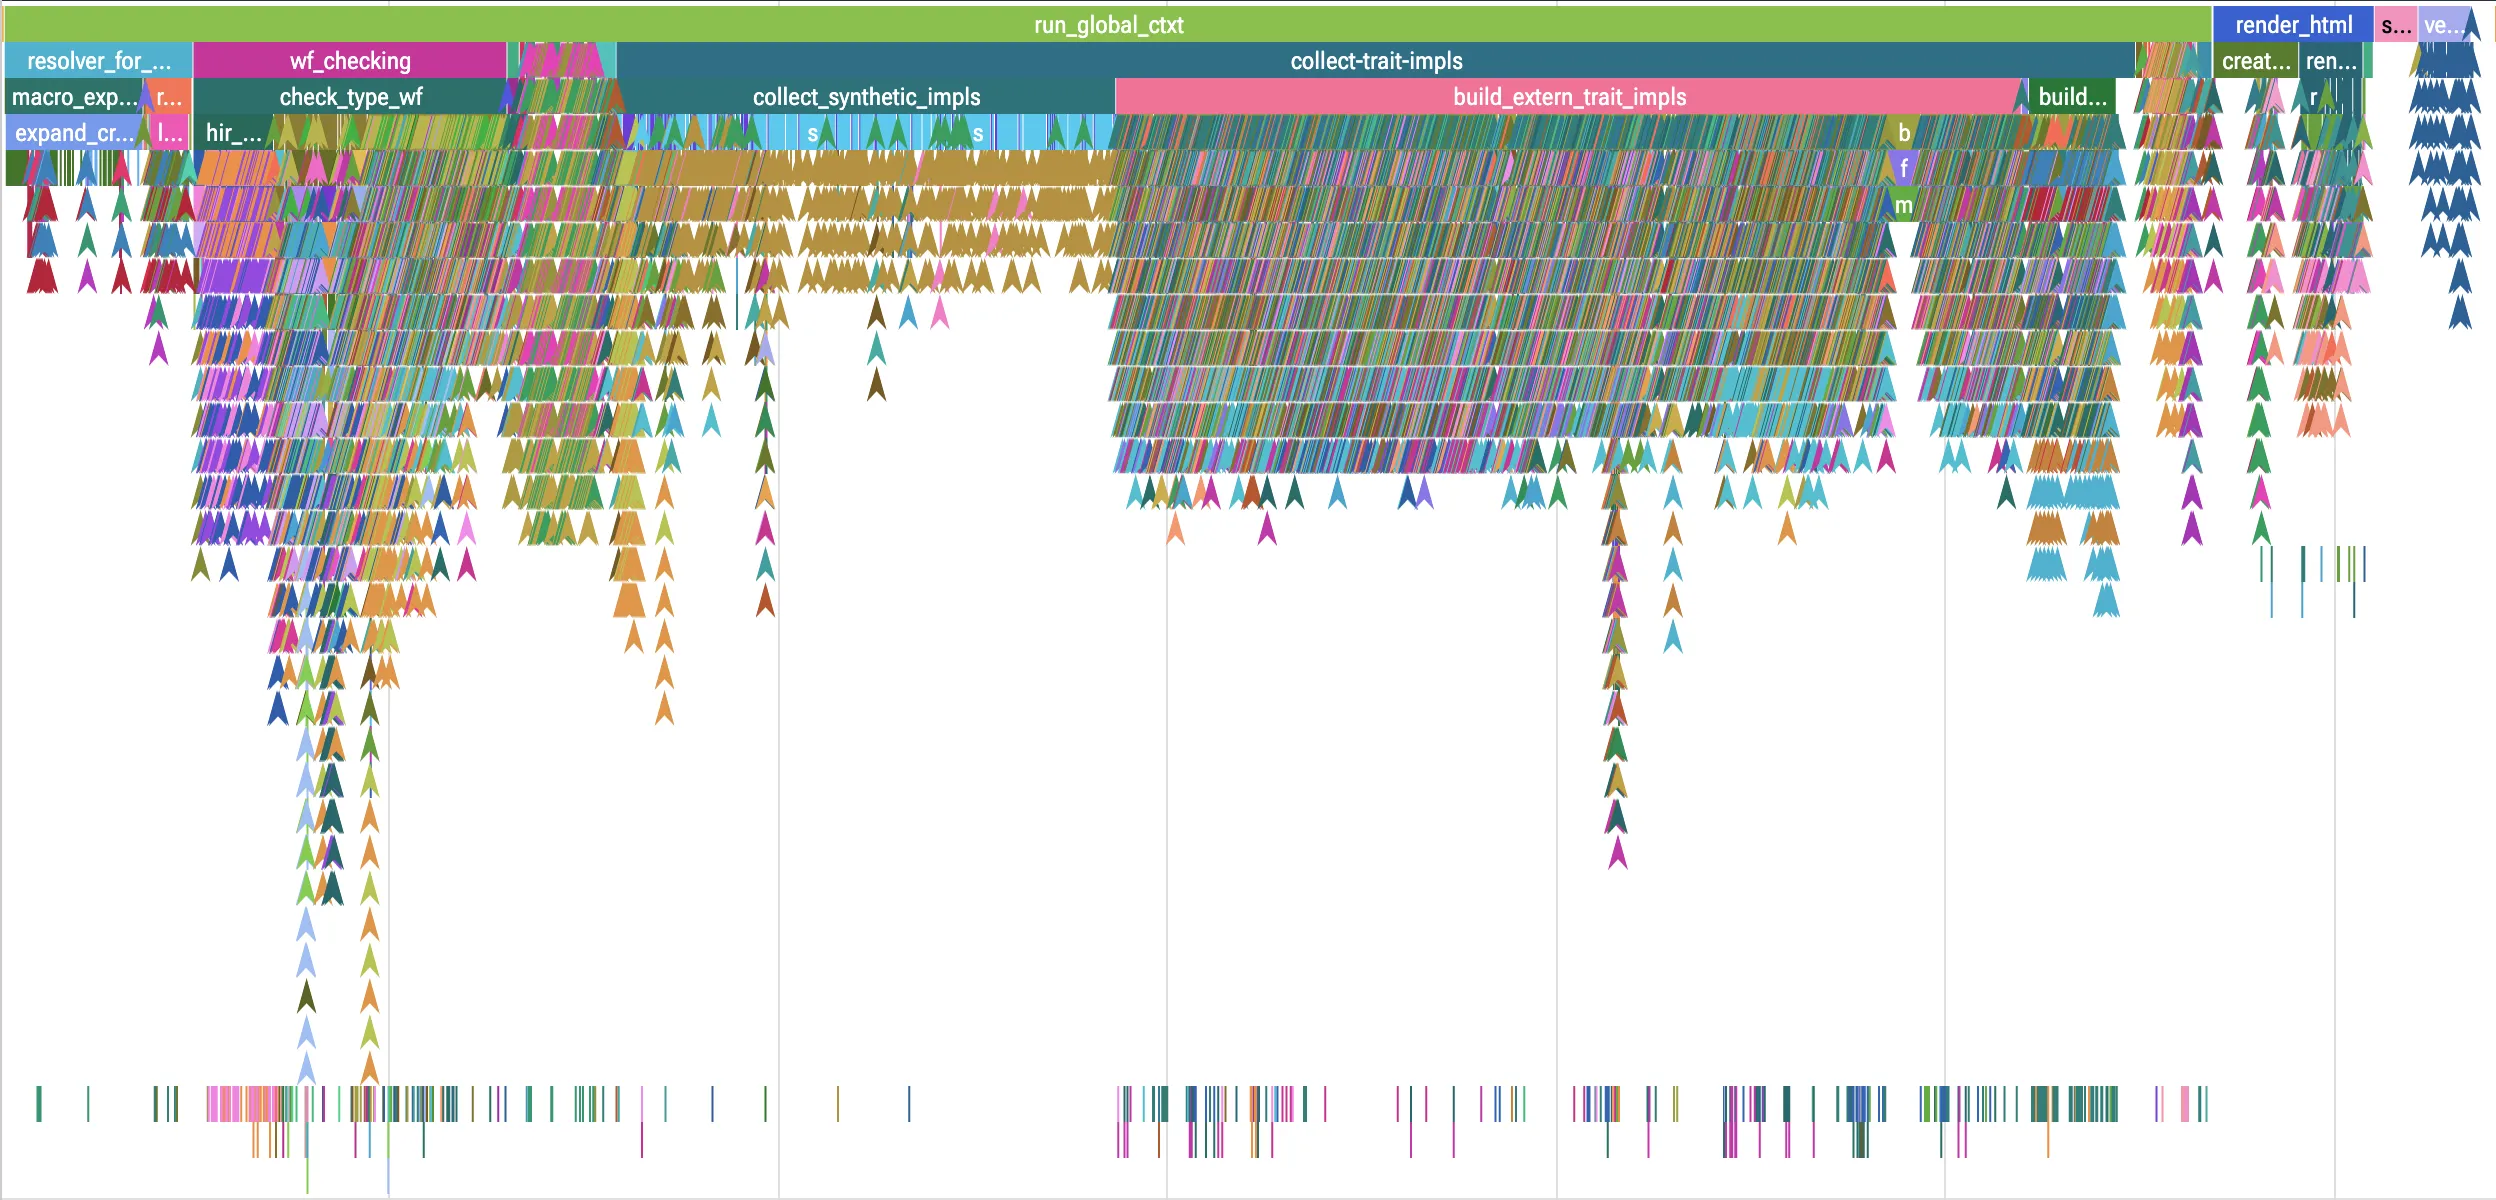
Task: Select the dark green build... block
Action: tap(2072, 97)
